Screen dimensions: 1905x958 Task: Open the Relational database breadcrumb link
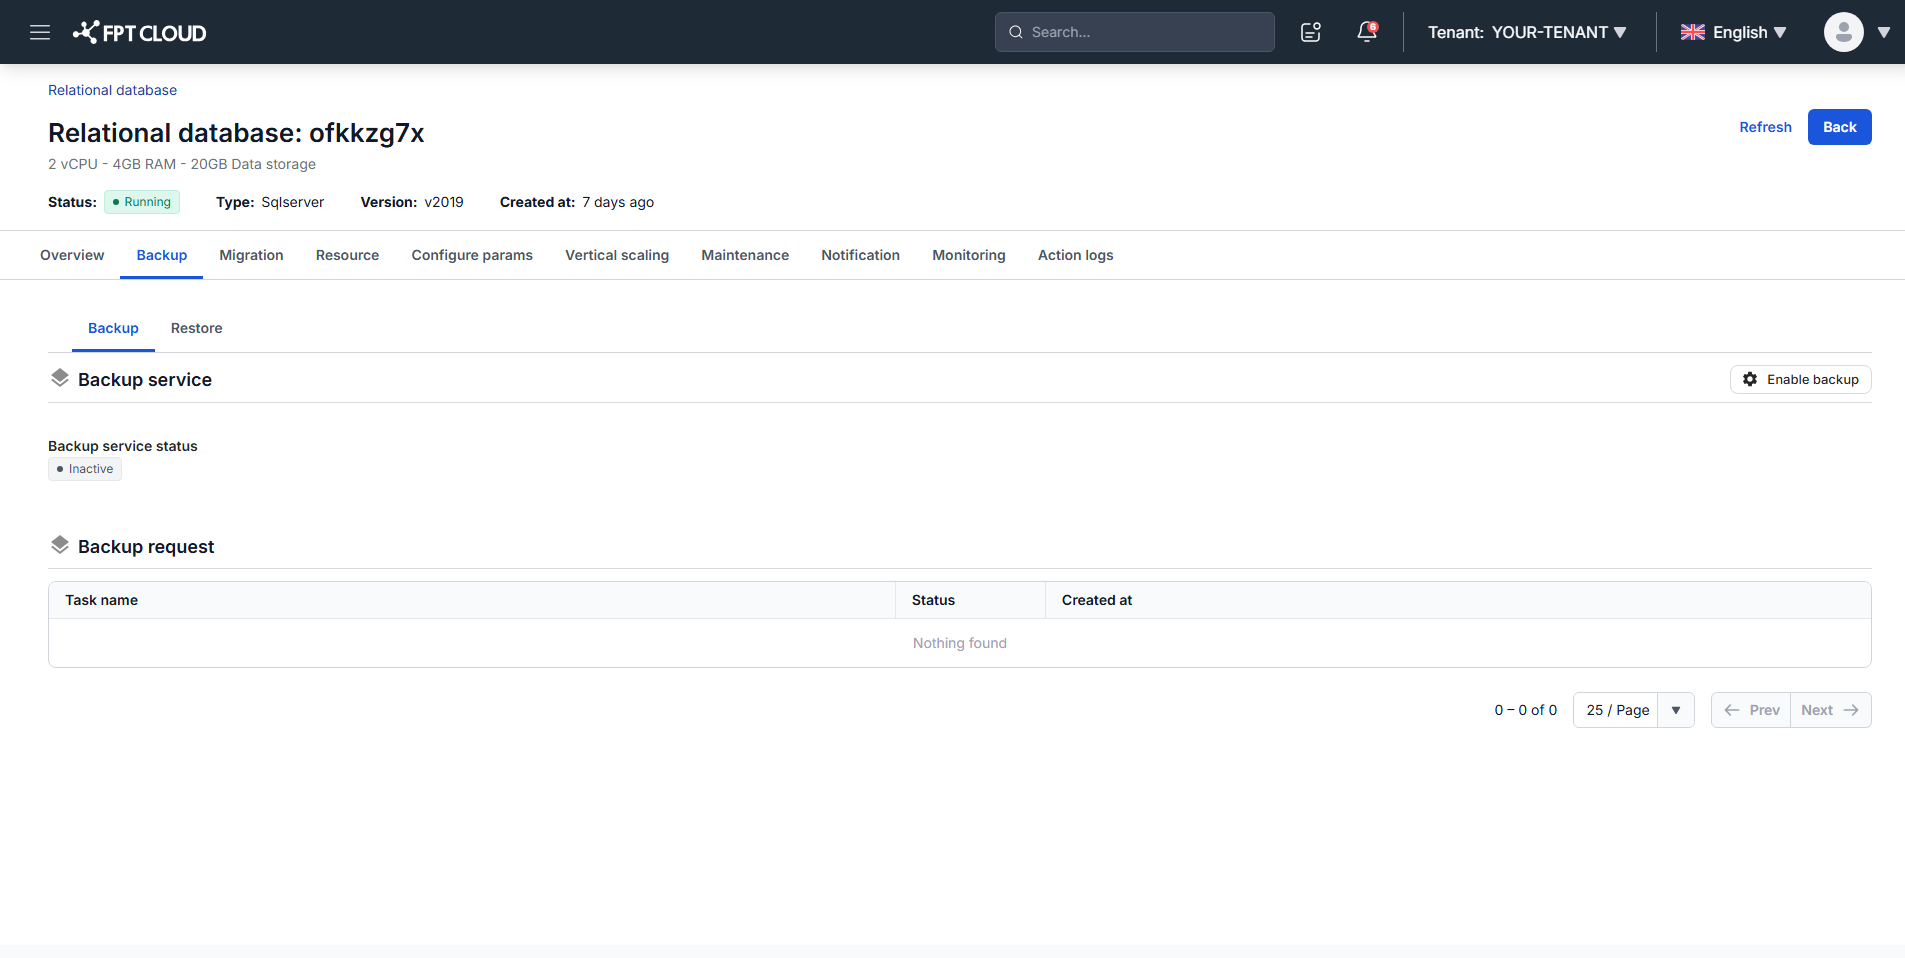(x=112, y=90)
